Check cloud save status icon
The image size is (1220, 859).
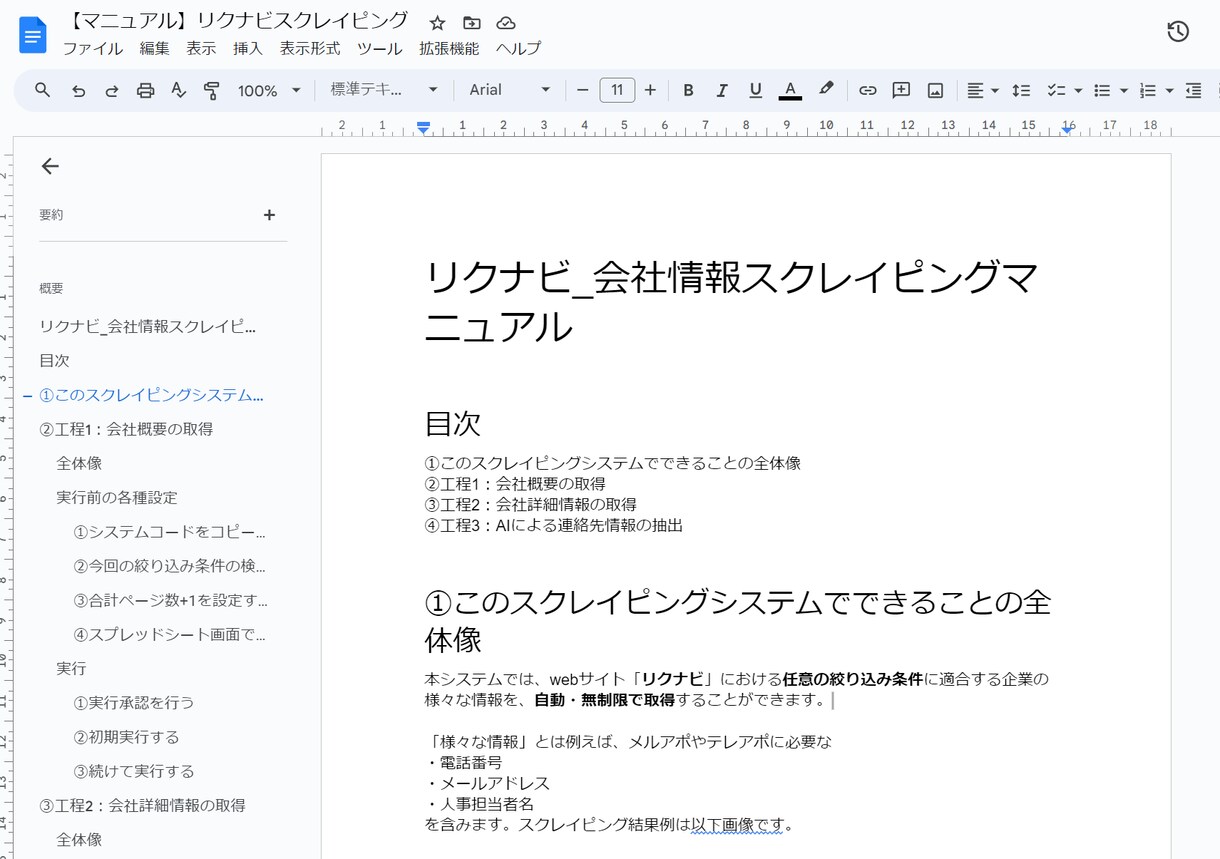click(505, 23)
